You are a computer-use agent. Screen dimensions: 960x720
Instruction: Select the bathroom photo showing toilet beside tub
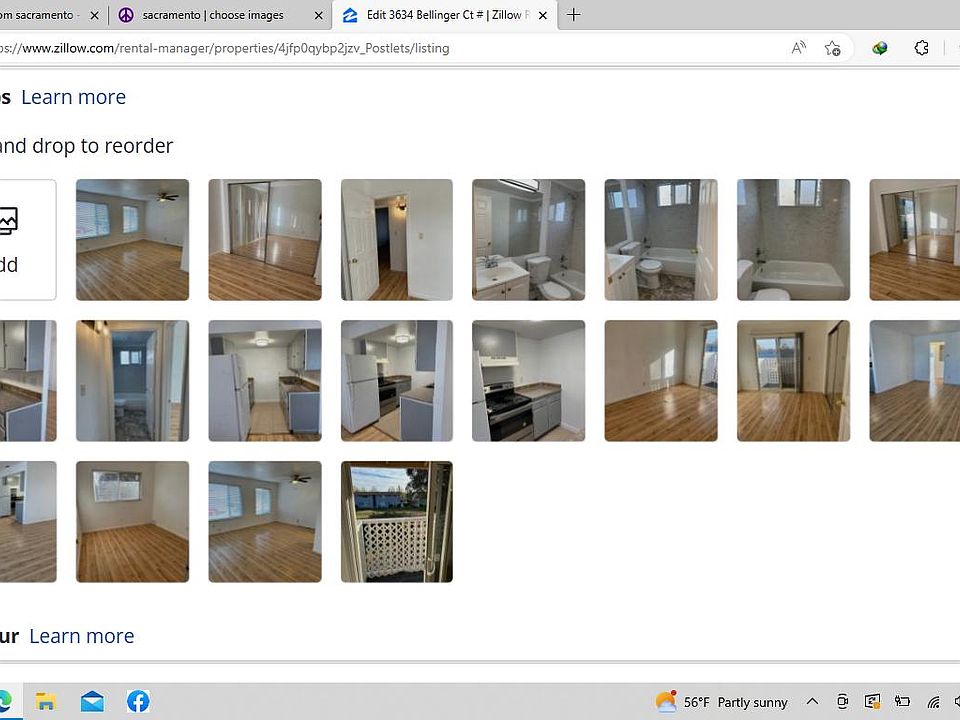661,240
